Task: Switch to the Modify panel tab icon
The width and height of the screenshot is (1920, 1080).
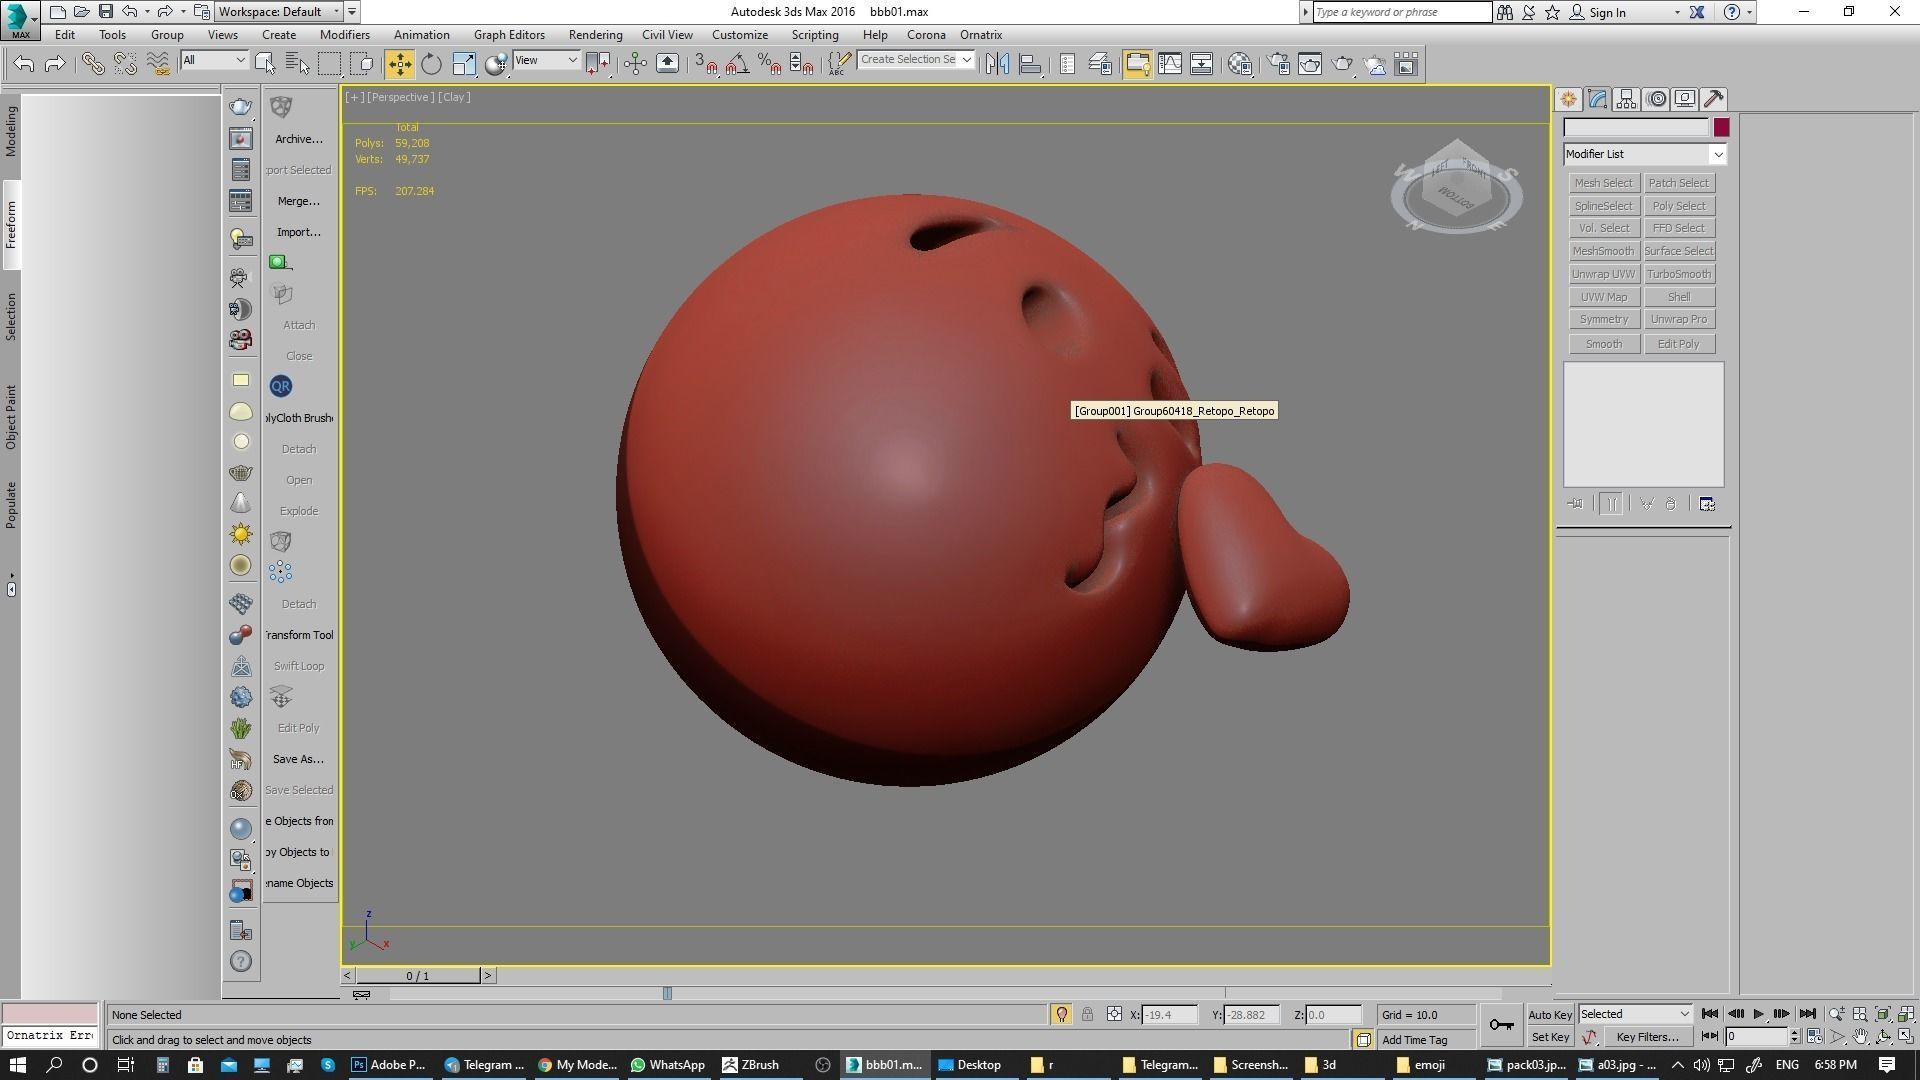Action: point(1597,99)
